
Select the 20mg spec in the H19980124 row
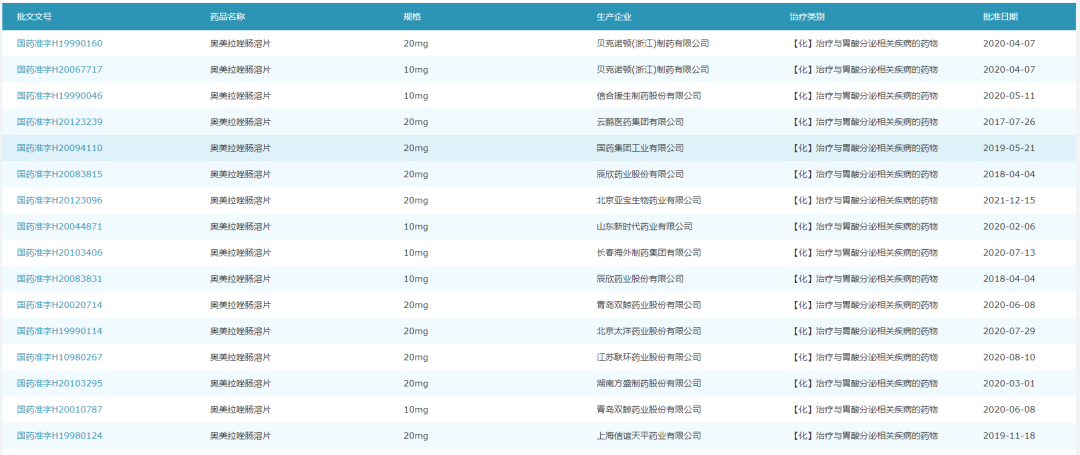point(416,436)
